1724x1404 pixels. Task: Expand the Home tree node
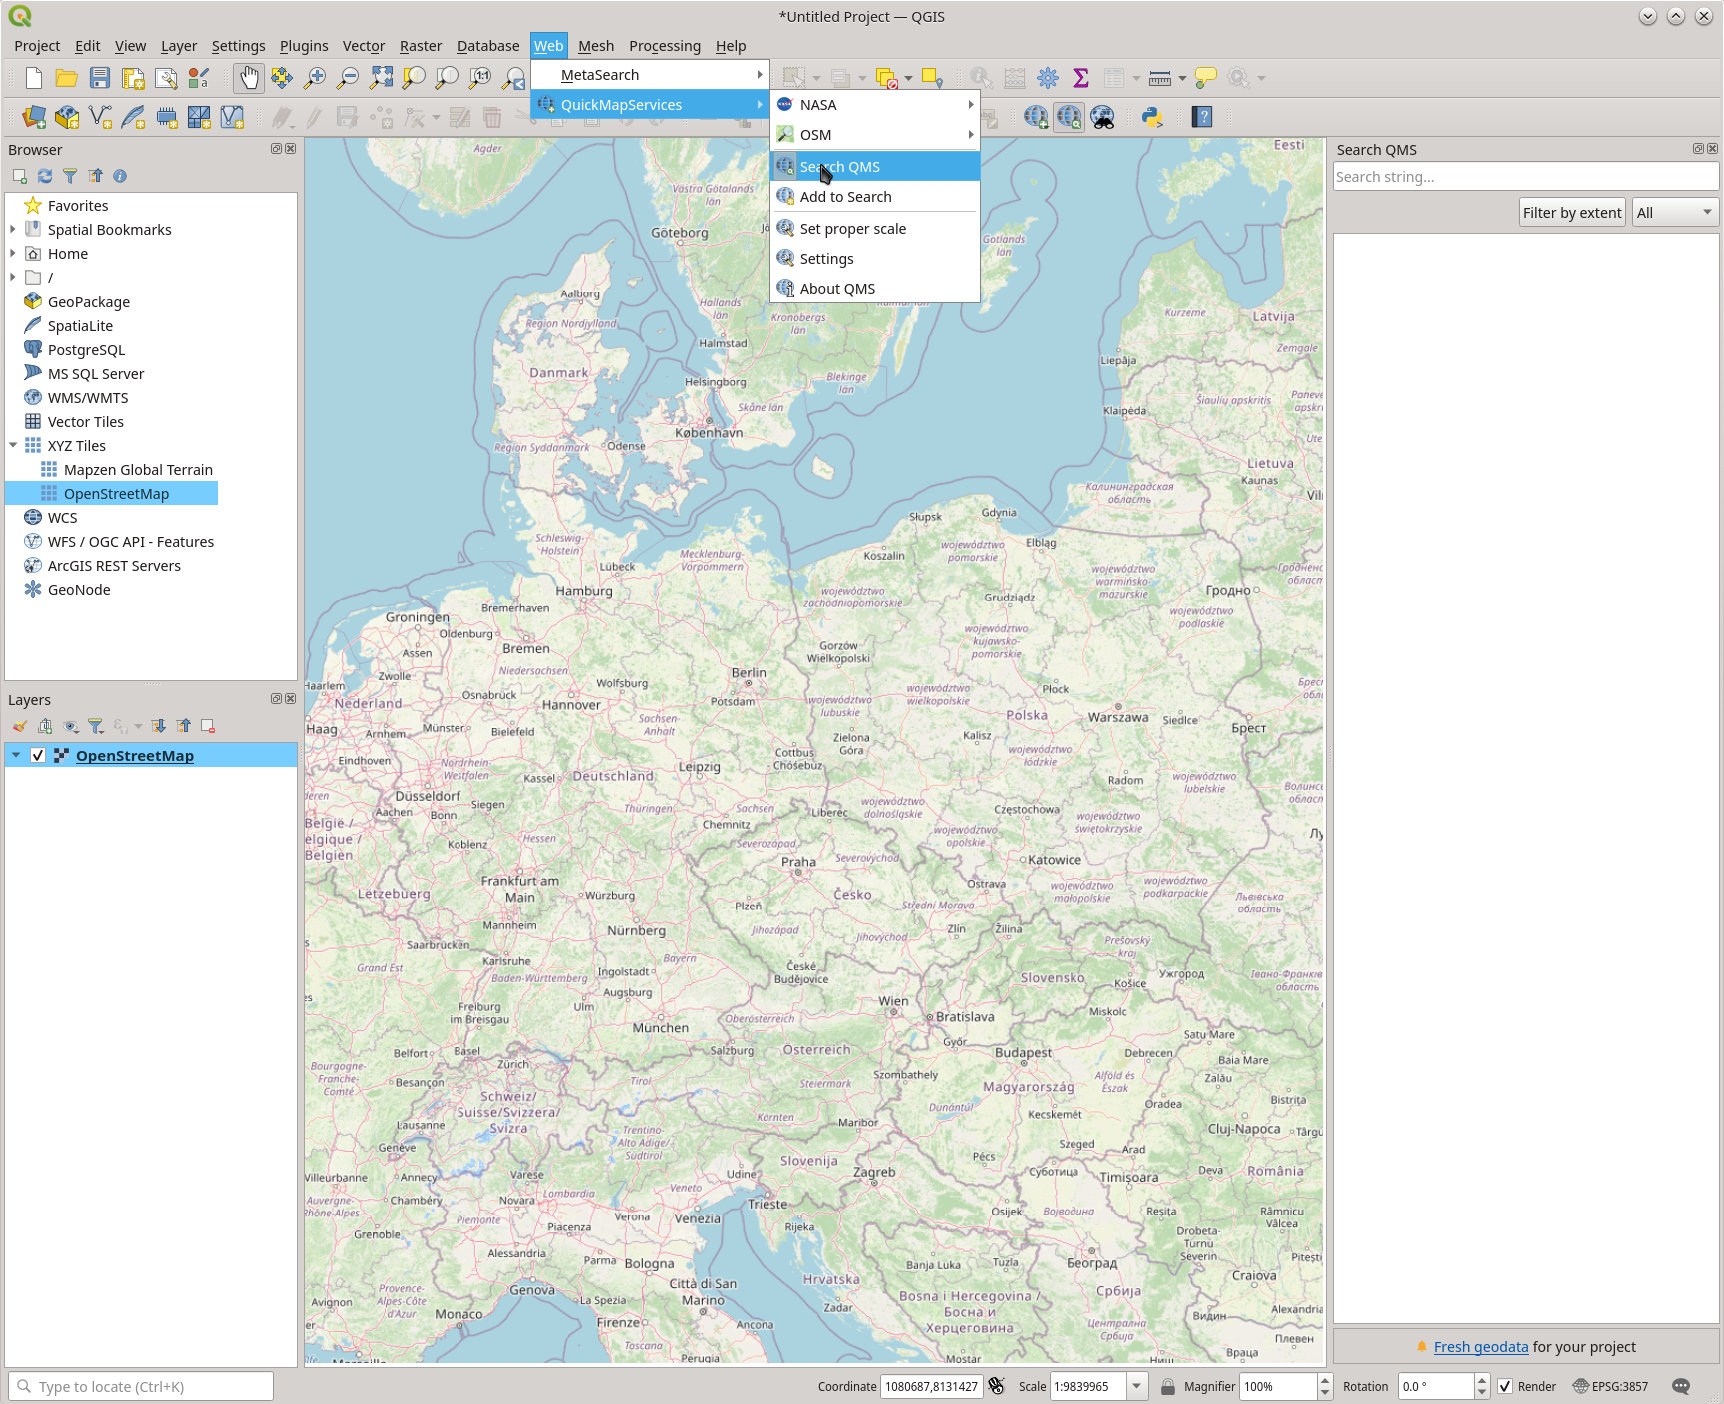pos(13,254)
